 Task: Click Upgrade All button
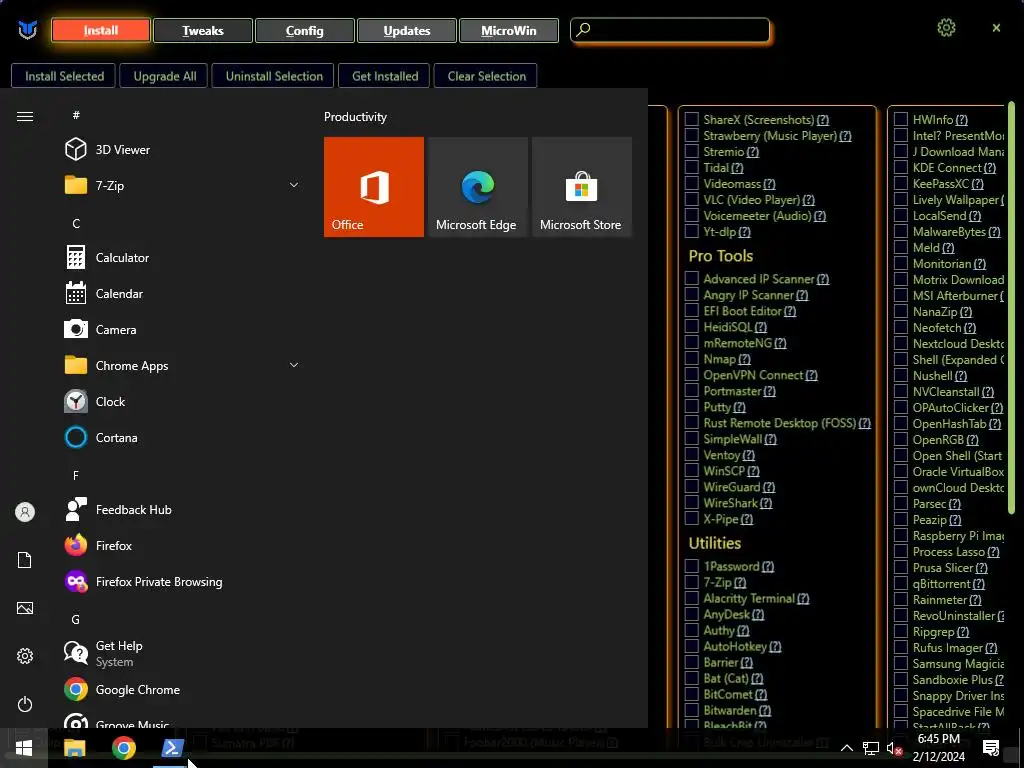[165, 76]
